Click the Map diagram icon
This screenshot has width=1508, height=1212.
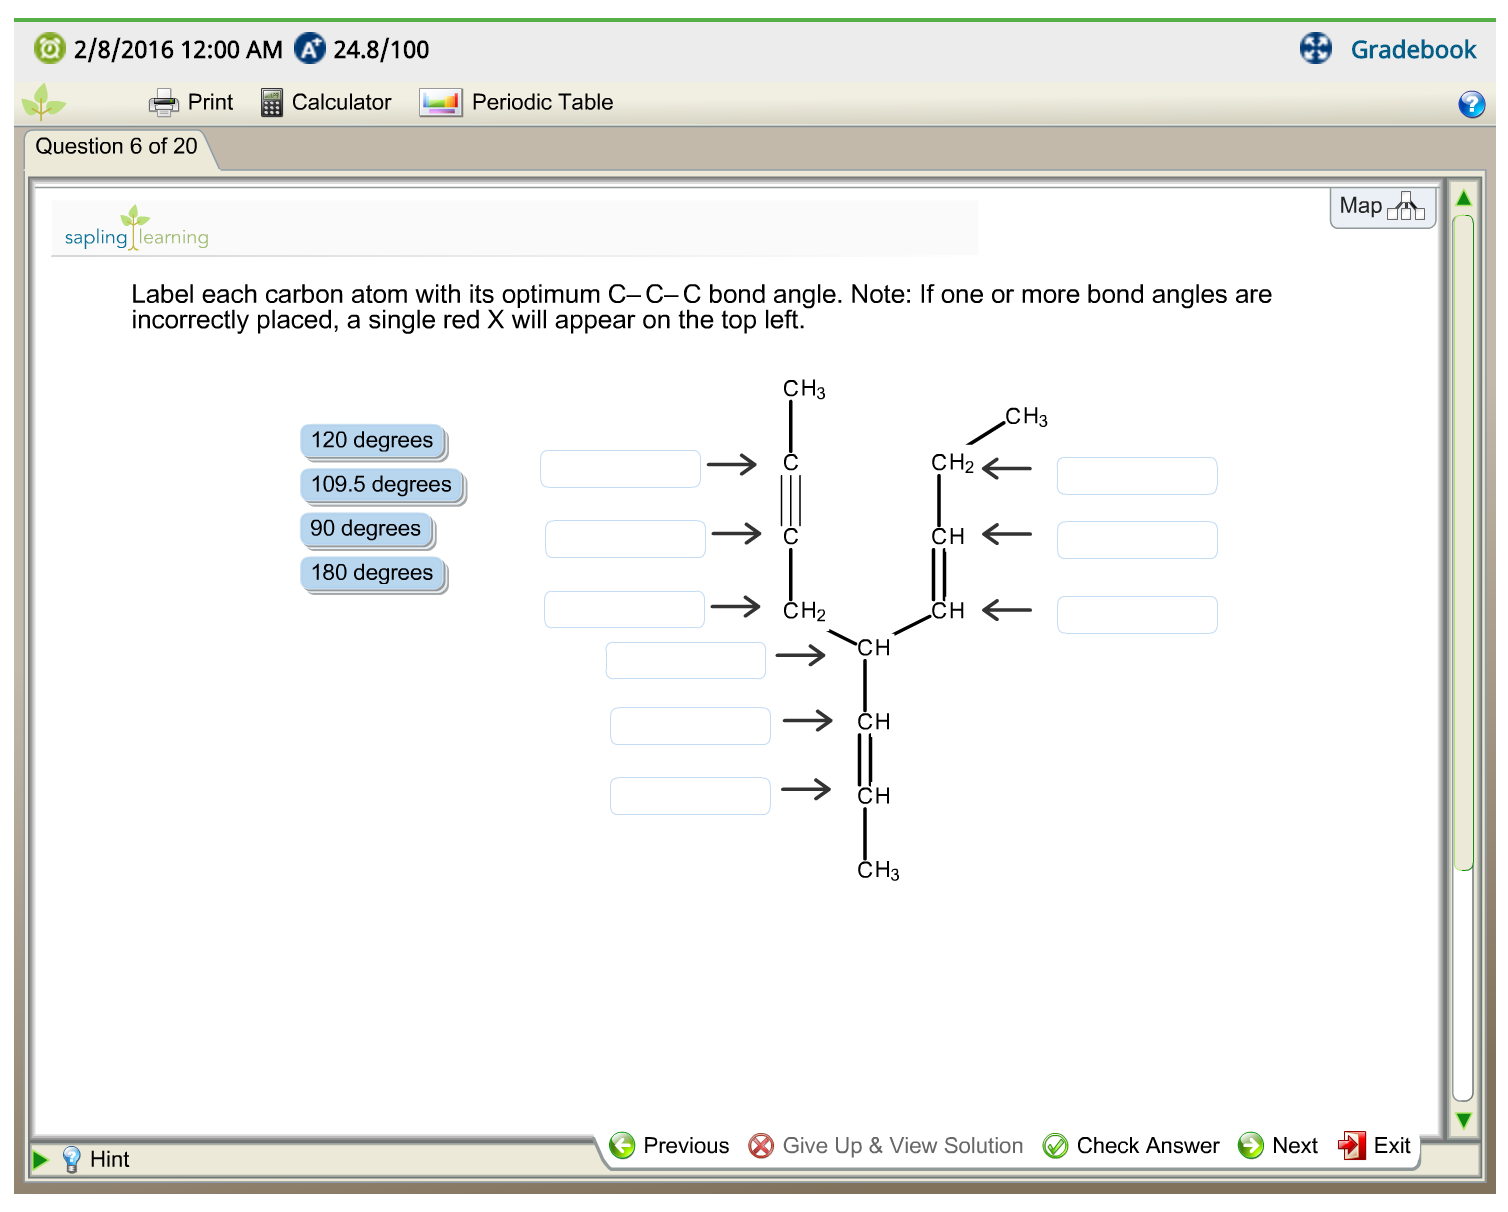coord(1405,206)
